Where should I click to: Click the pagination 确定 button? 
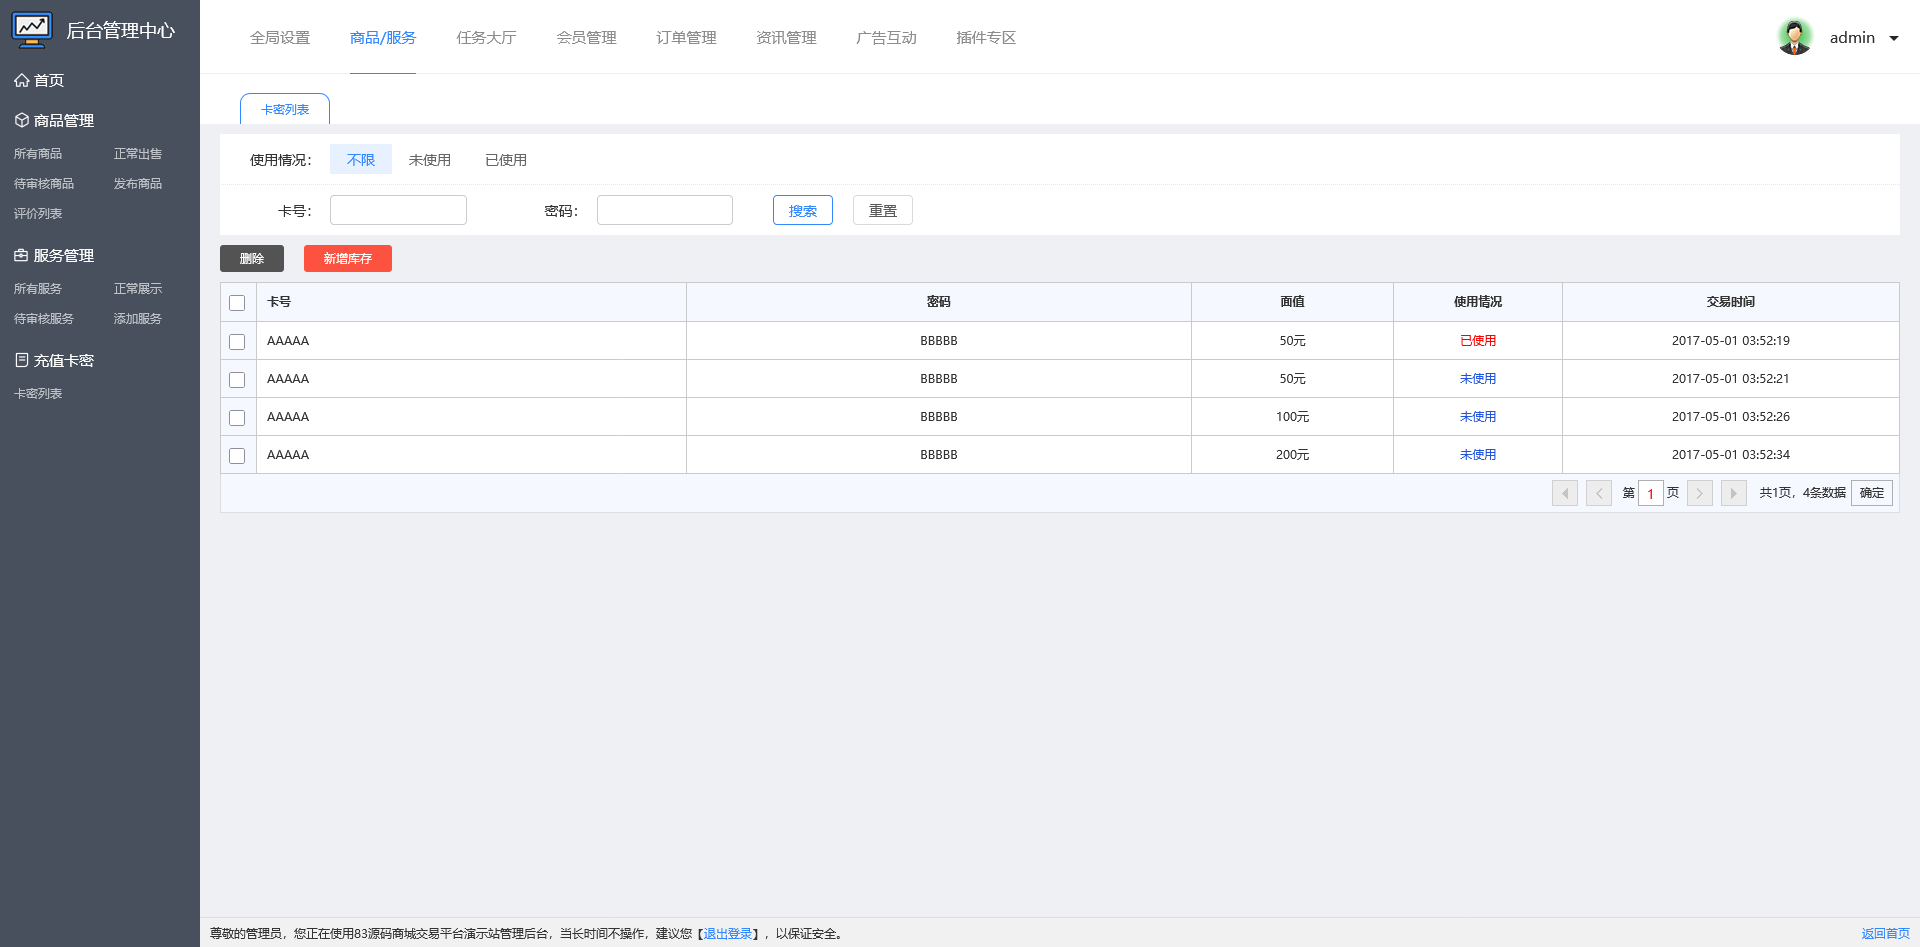click(1872, 493)
